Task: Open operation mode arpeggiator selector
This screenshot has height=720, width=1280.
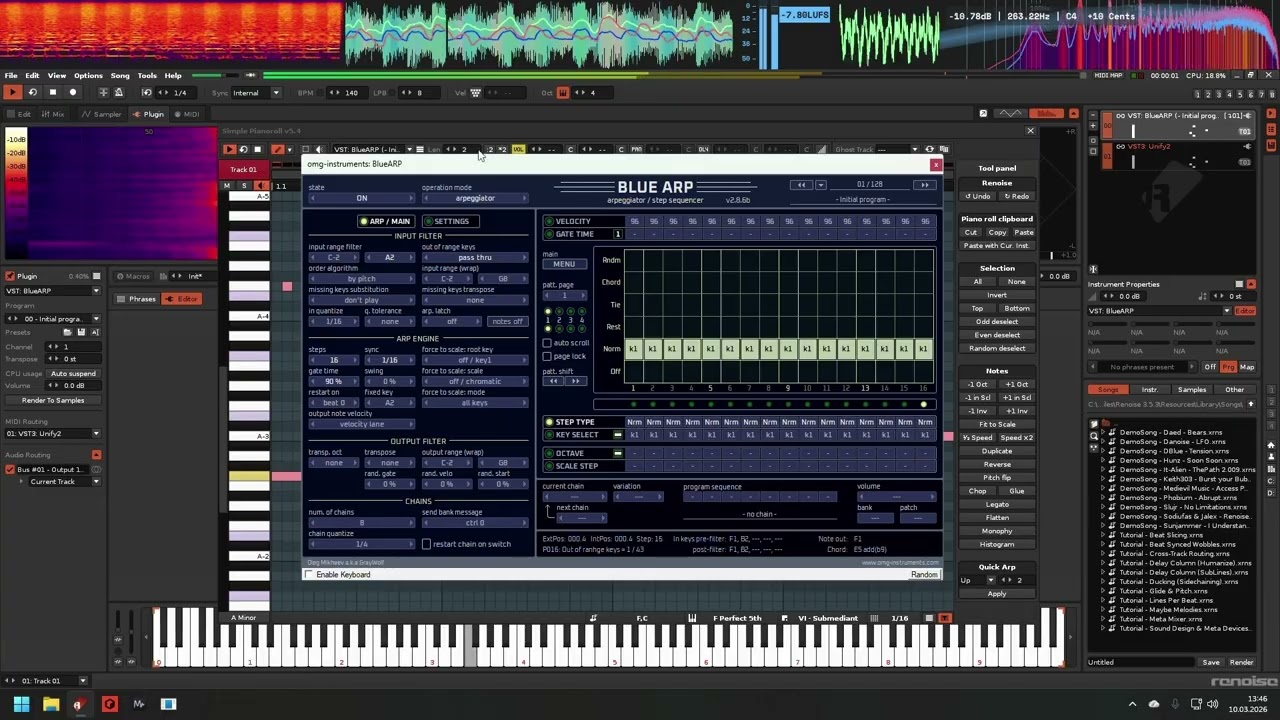Action: [x=475, y=198]
